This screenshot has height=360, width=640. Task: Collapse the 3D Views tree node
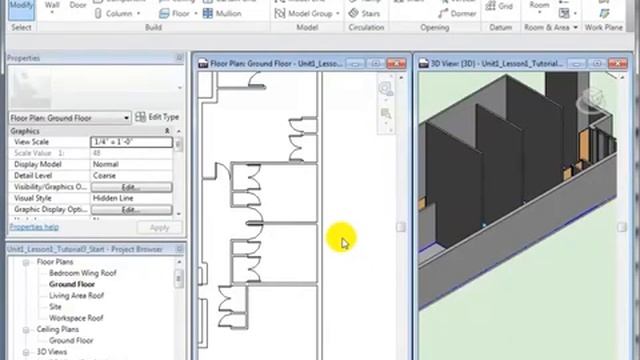pos(26,352)
